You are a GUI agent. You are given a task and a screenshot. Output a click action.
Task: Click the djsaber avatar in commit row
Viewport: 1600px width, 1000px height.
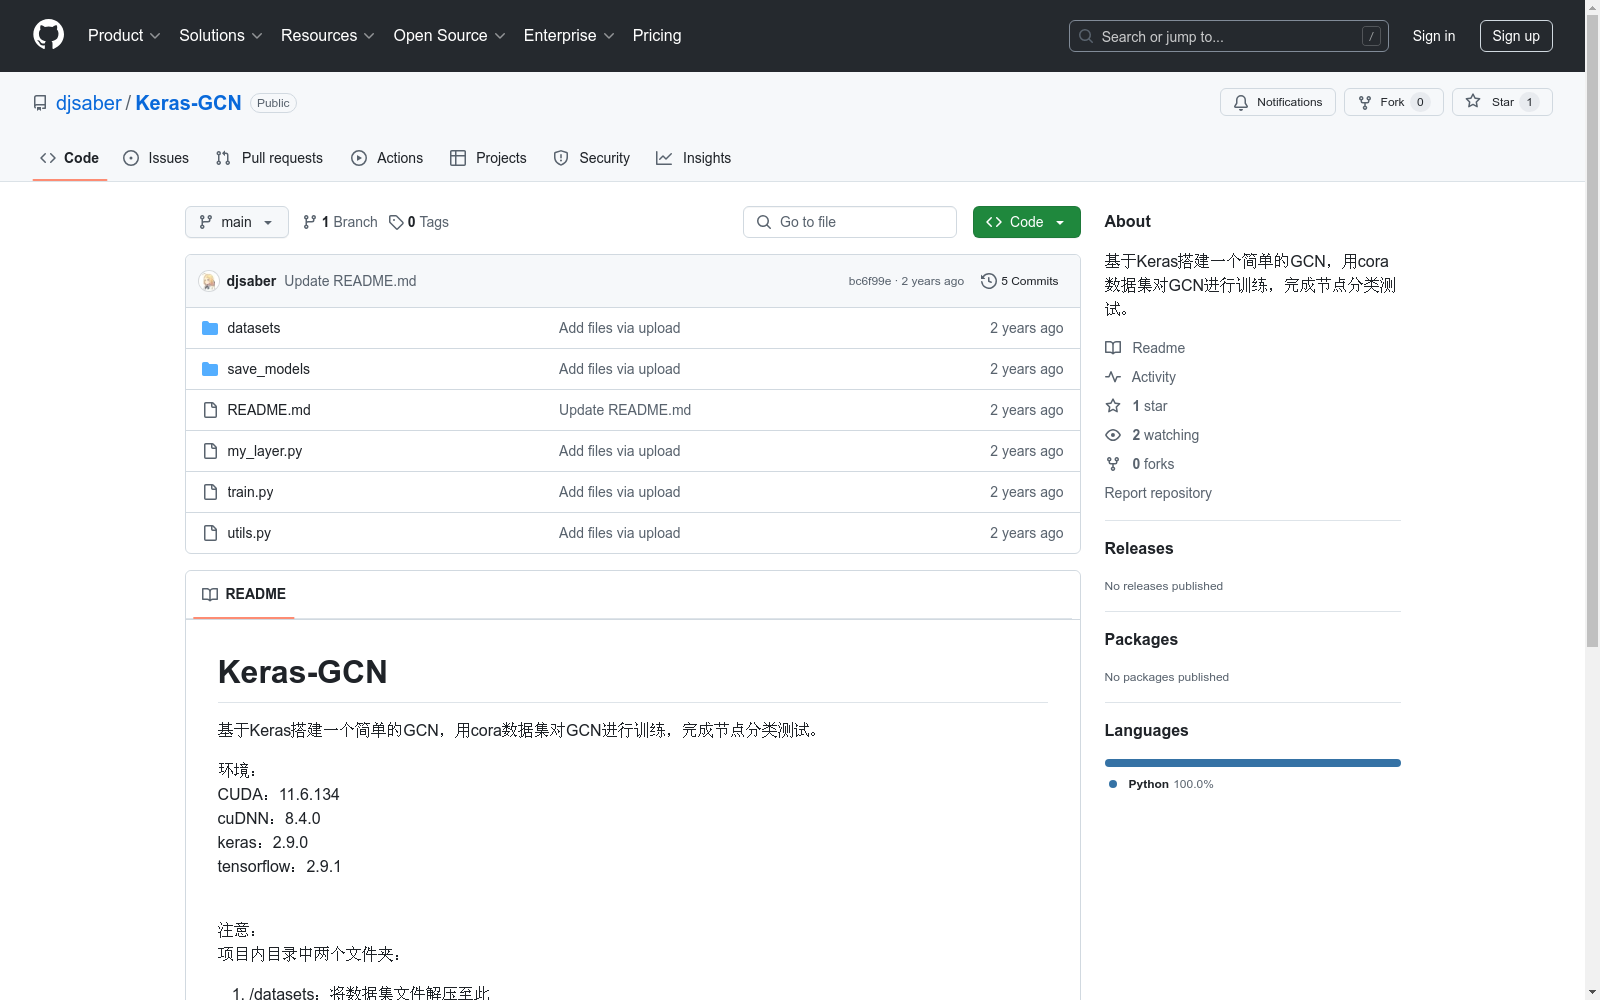coord(209,281)
